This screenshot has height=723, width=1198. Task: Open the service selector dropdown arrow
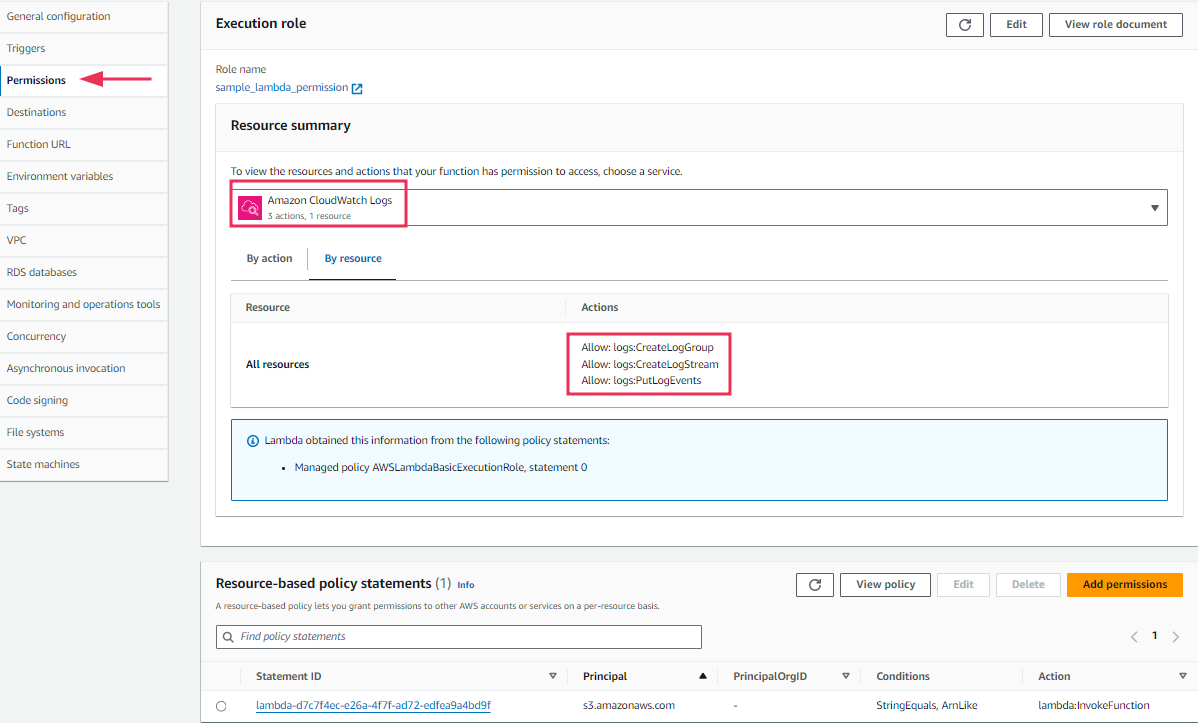tap(1154, 206)
